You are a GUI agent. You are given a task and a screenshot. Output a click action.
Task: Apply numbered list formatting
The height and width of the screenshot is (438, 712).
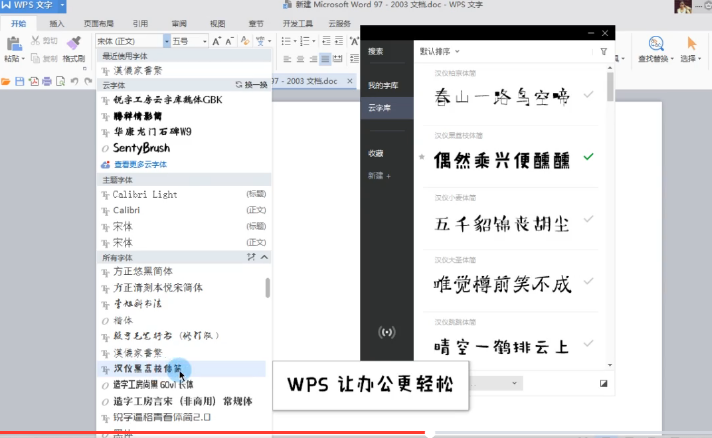(x=305, y=41)
